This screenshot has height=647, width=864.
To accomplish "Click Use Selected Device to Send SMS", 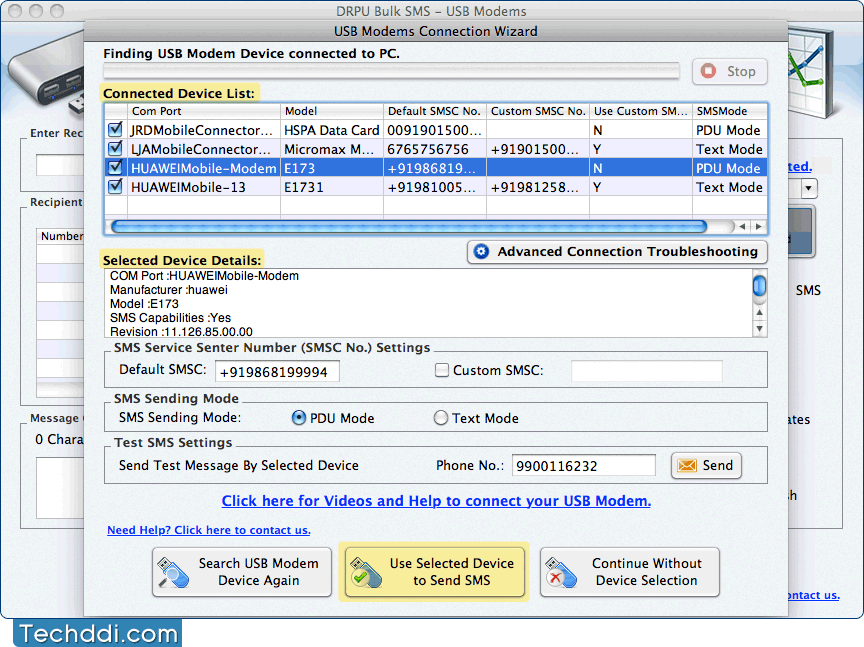I will (434, 572).
